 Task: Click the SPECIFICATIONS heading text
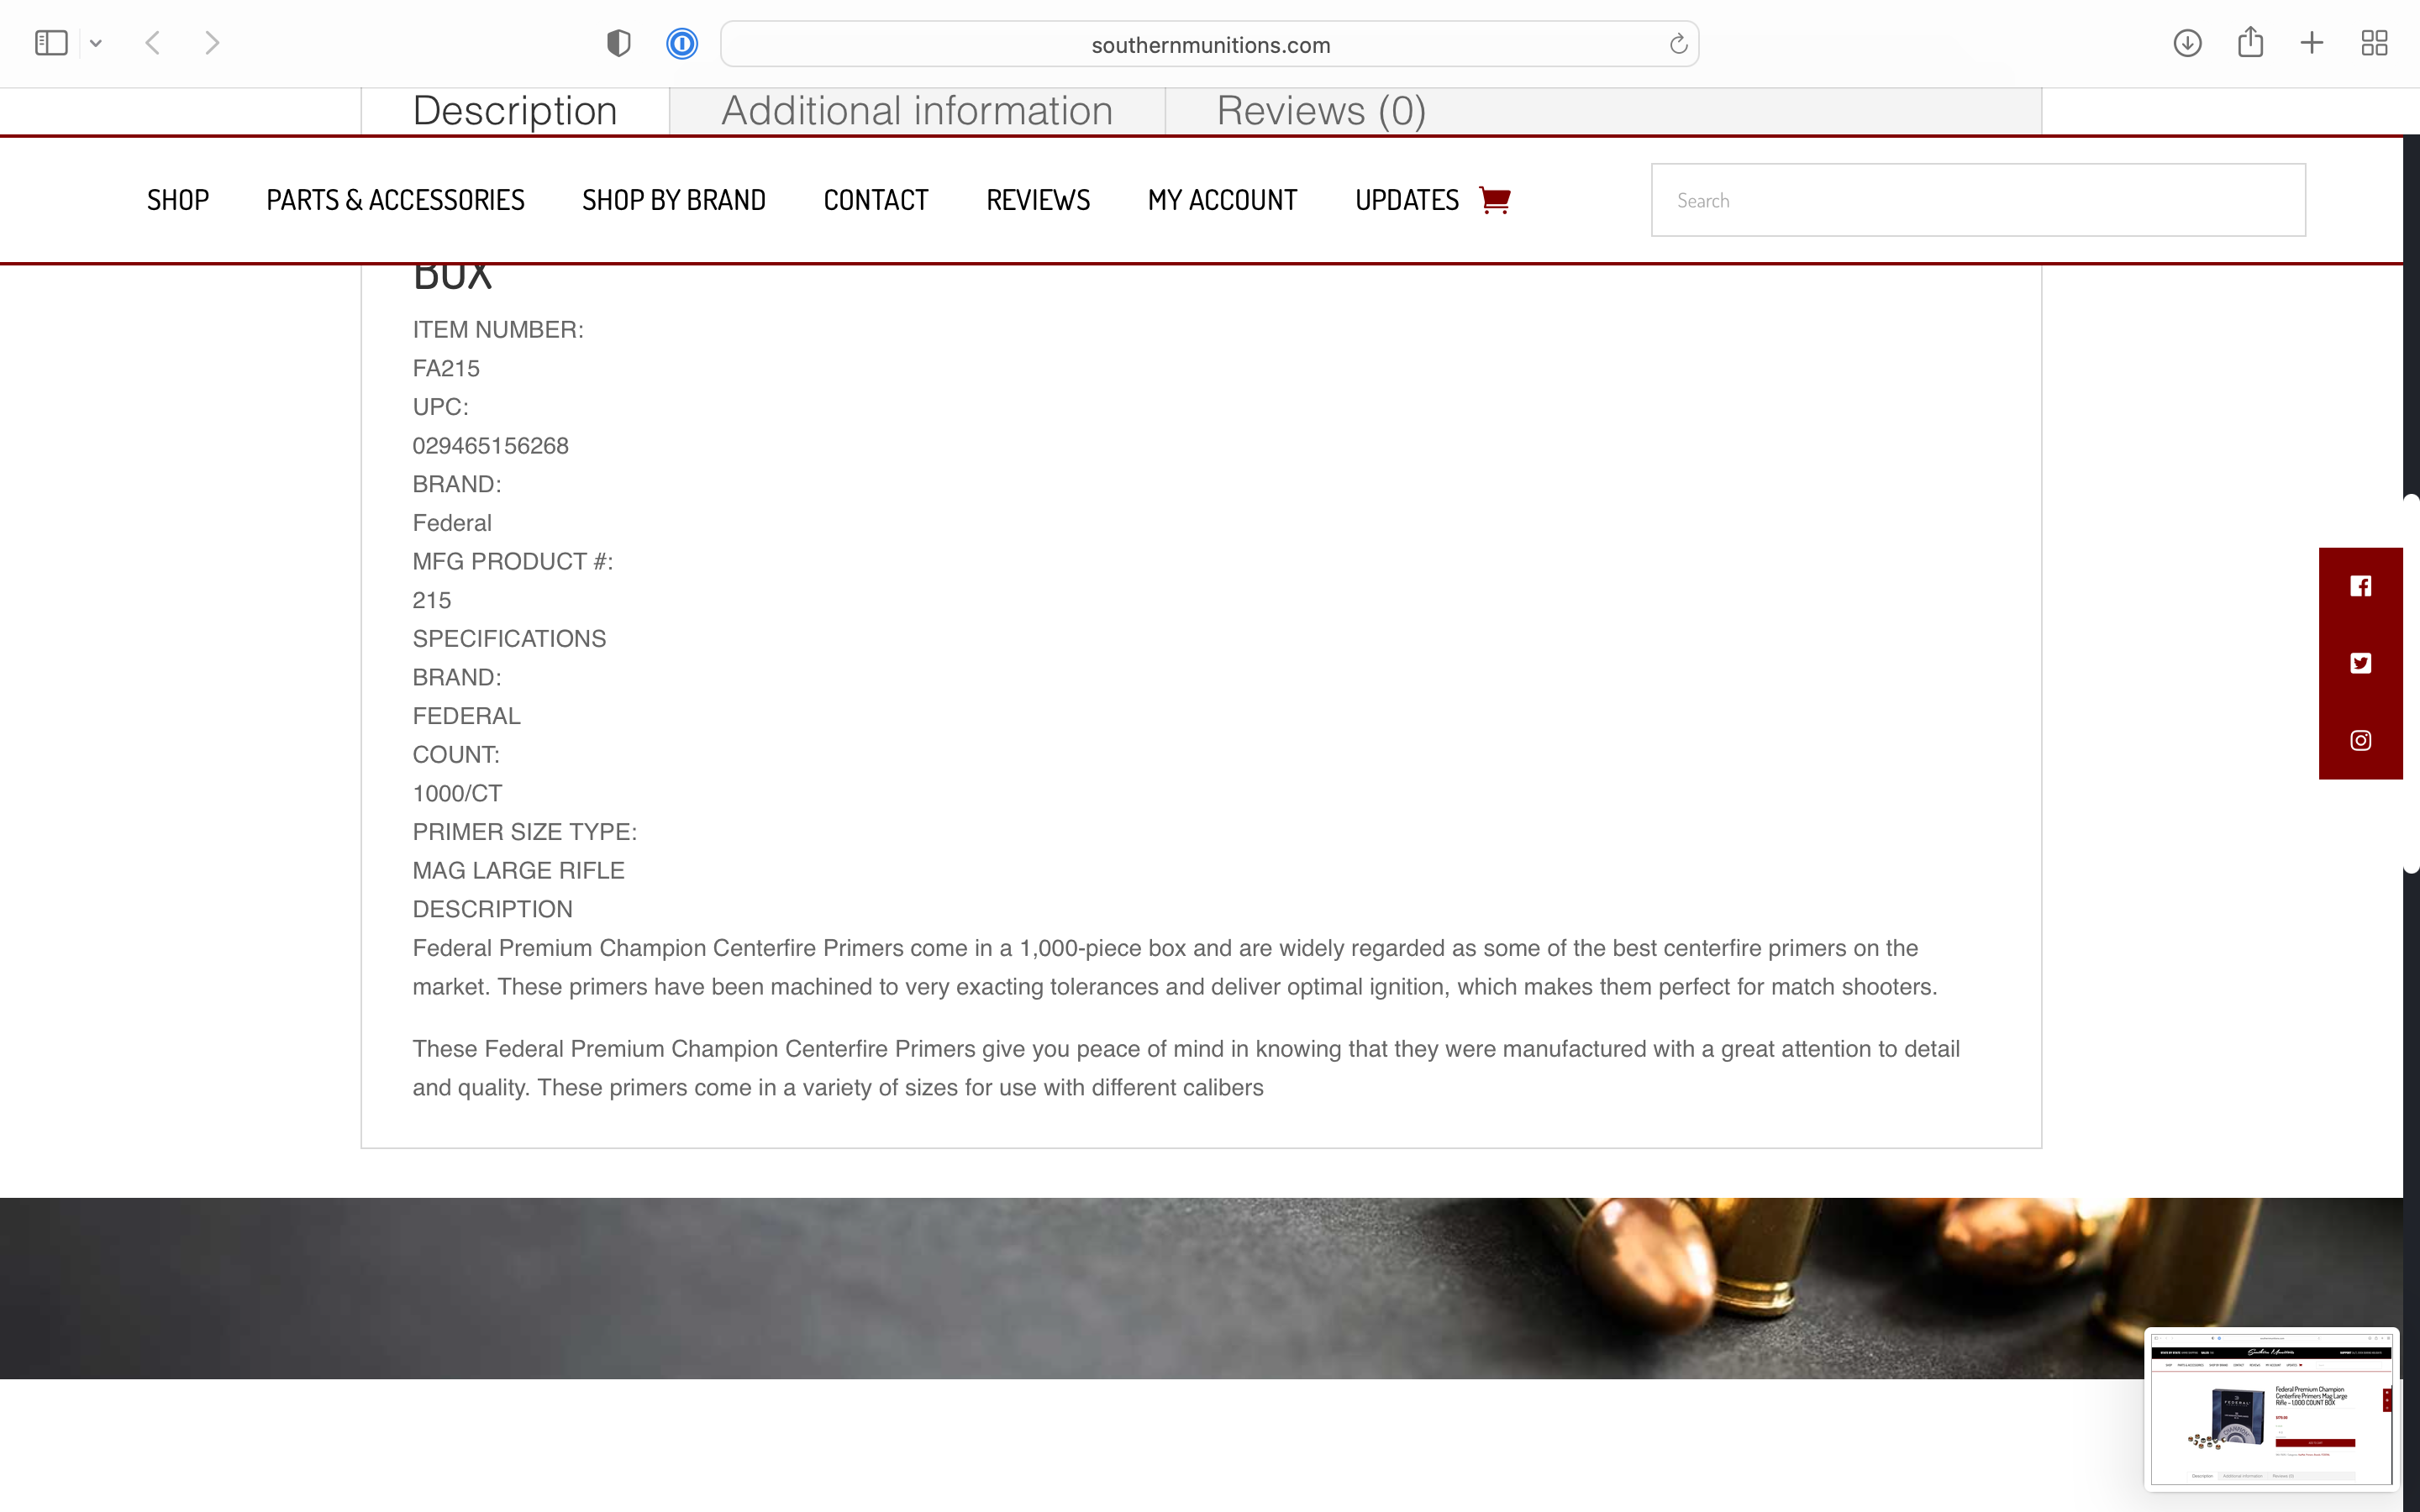(509, 639)
